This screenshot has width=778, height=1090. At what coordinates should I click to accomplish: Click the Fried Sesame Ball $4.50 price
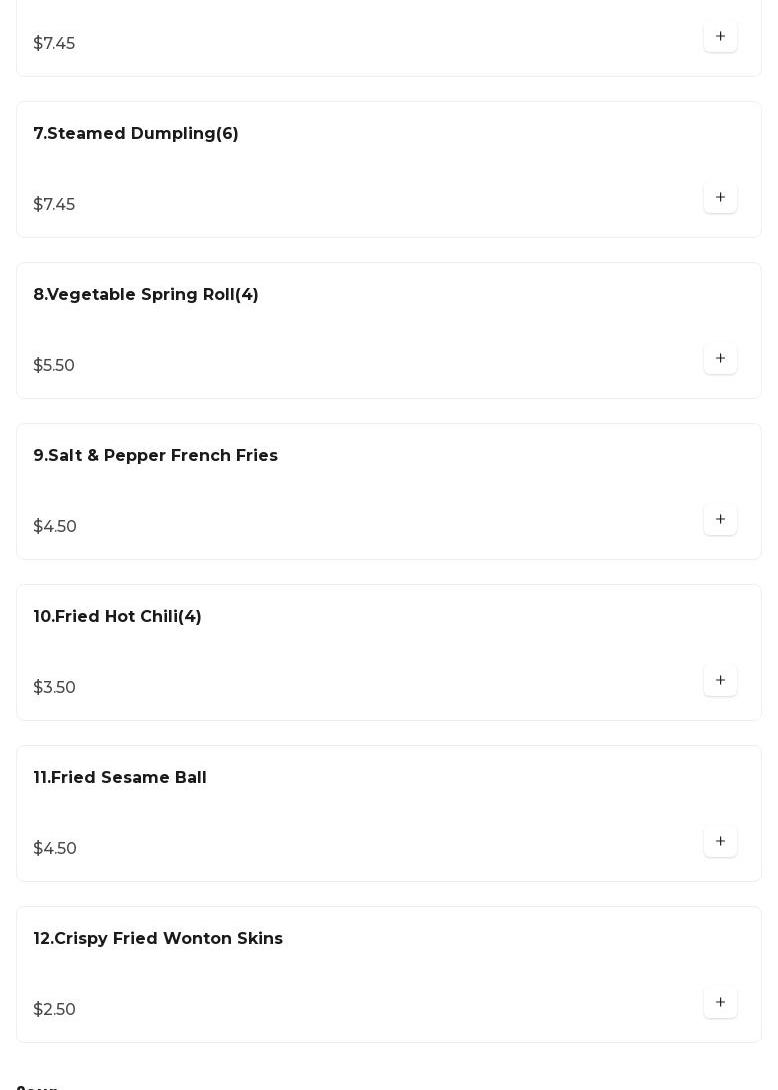coord(55,849)
